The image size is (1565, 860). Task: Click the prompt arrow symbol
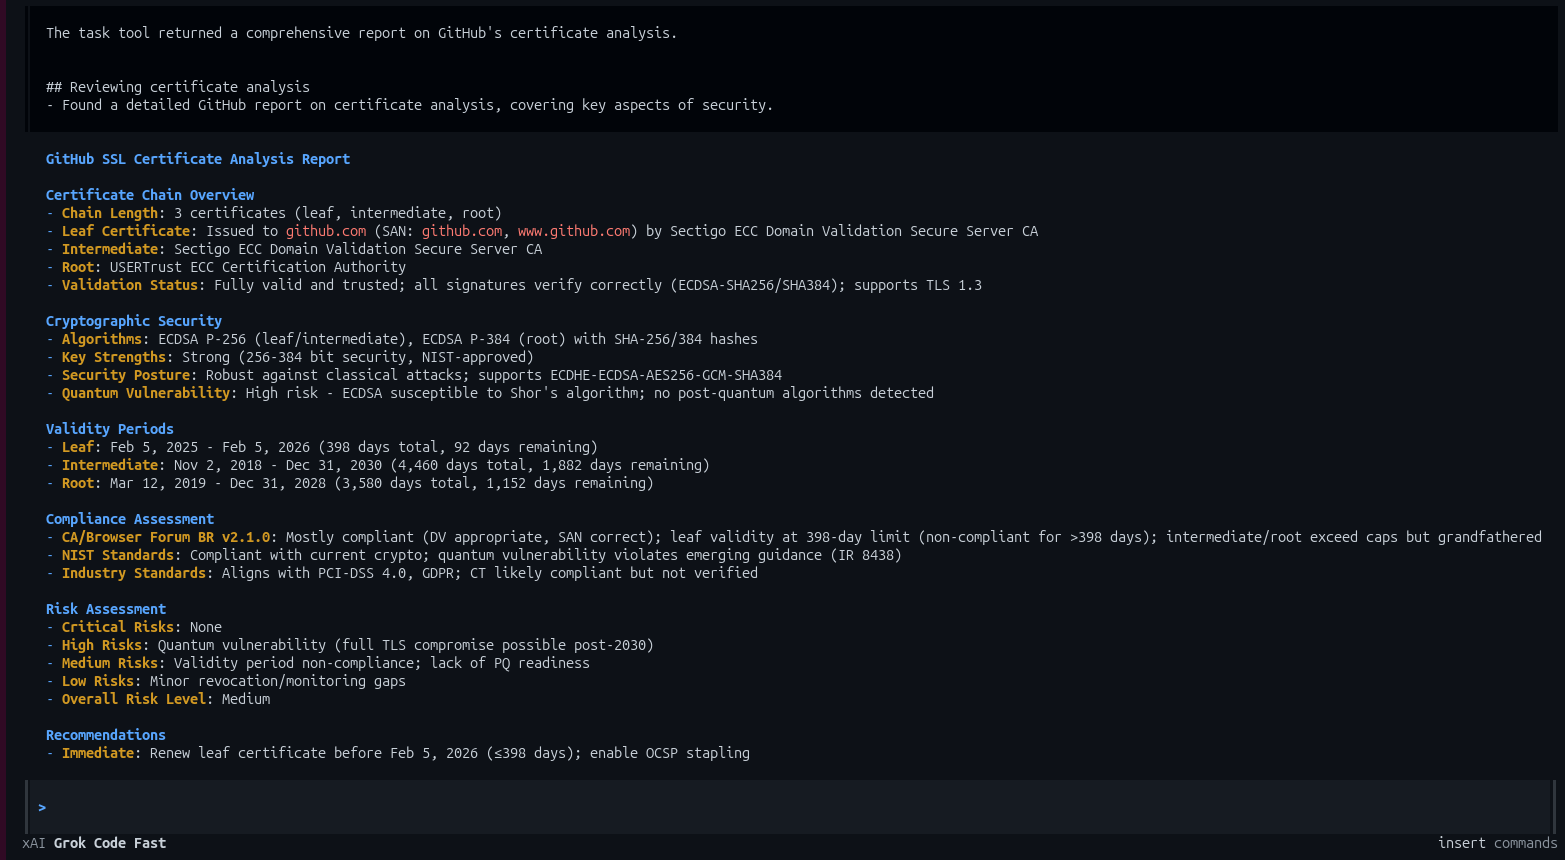pos(42,807)
